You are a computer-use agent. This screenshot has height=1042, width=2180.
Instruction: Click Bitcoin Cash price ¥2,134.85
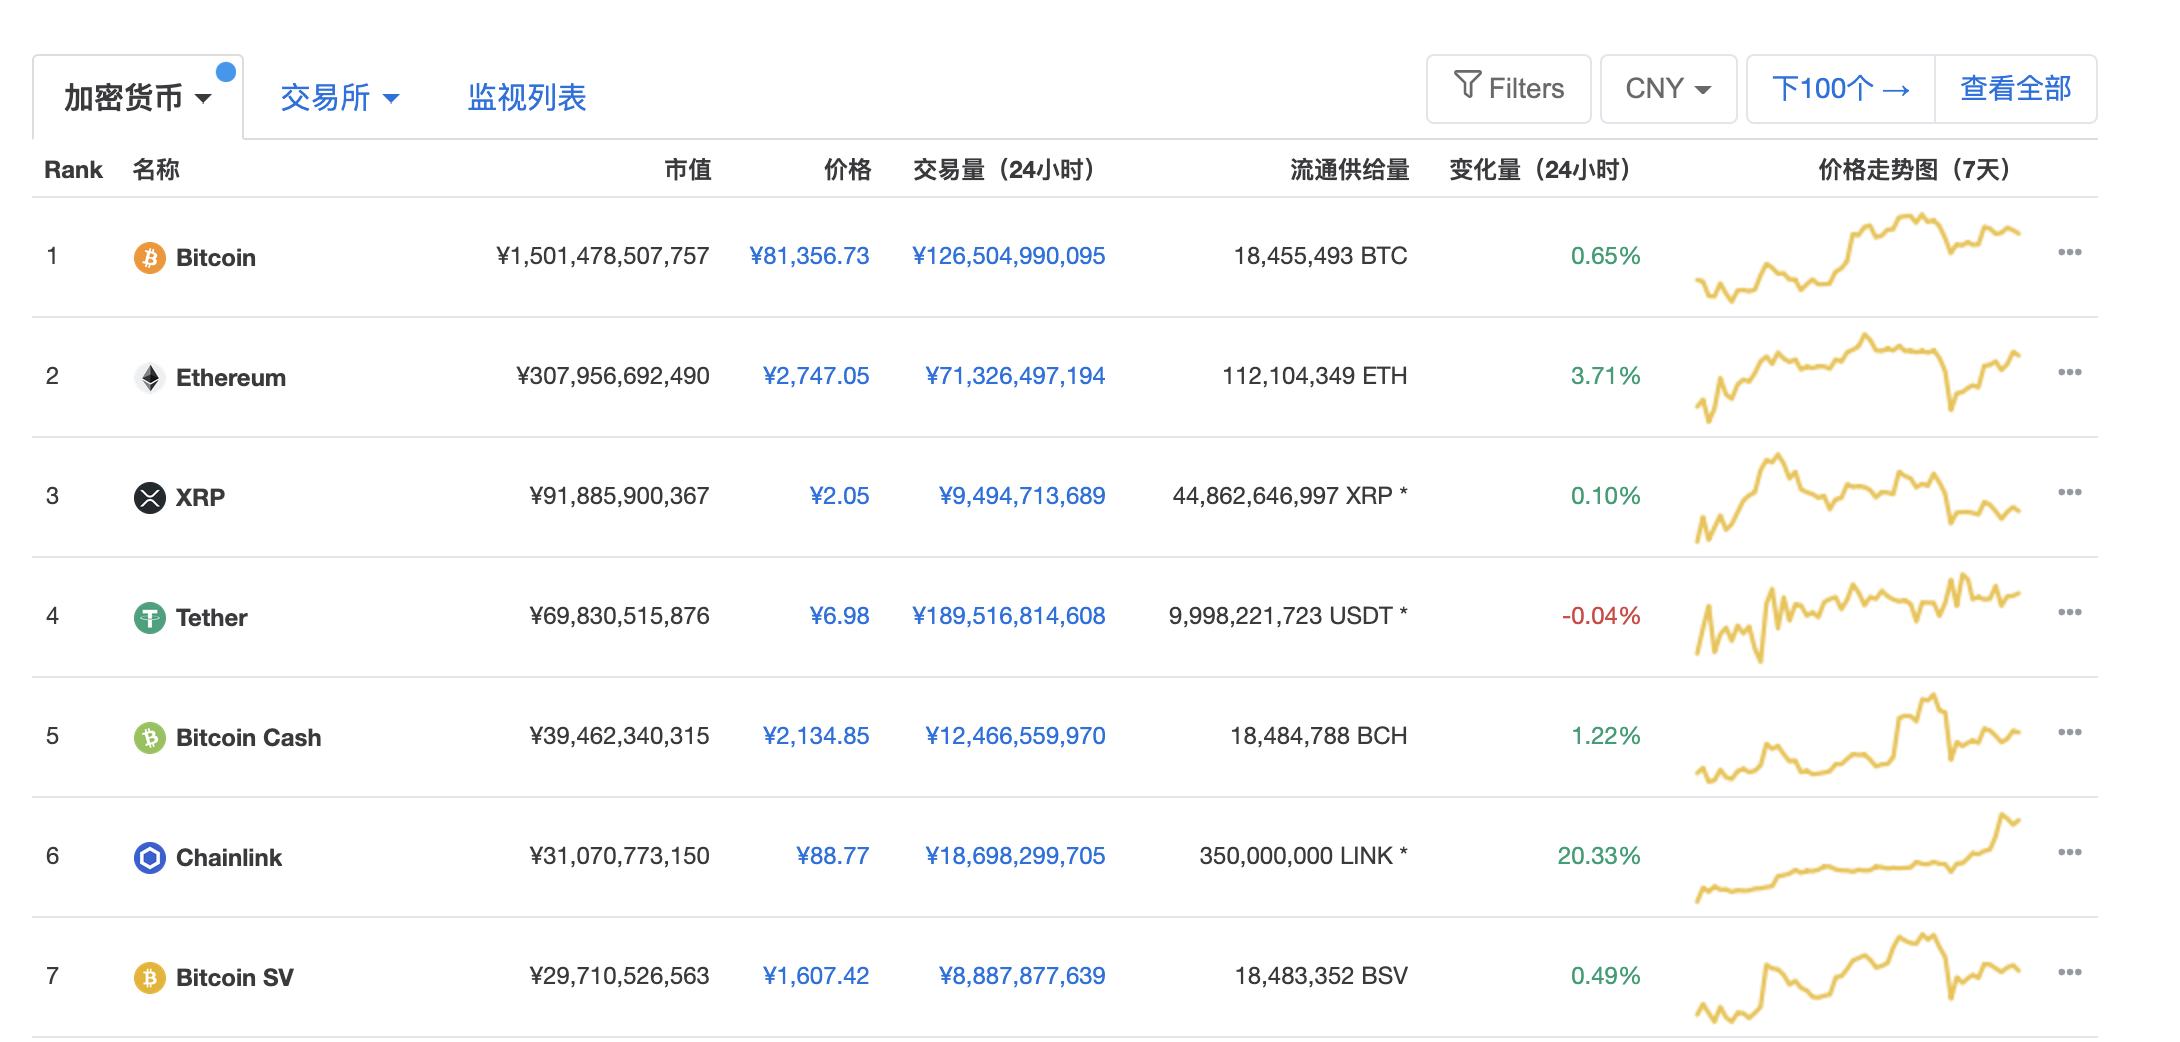(816, 736)
